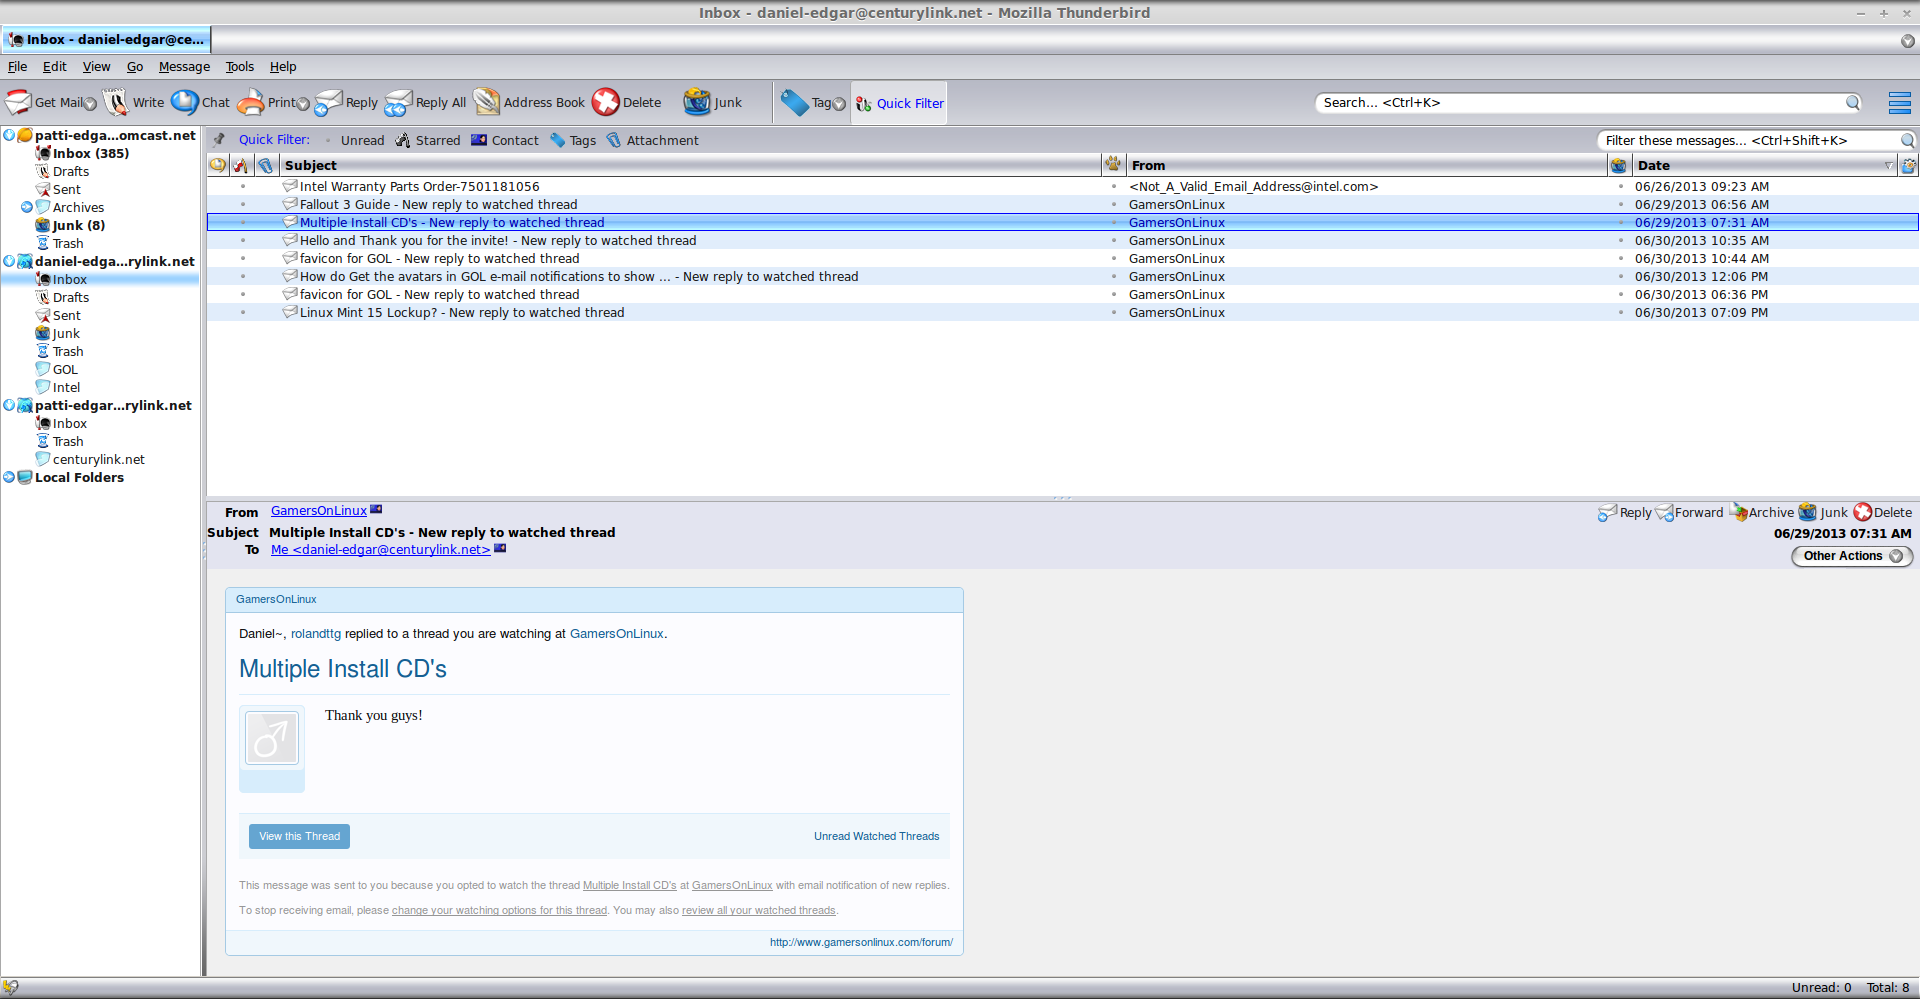This screenshot has width=1920, height=999.
Task: Collapse the patti-edga...omcast.net account
Action: (x=9, y=135)
